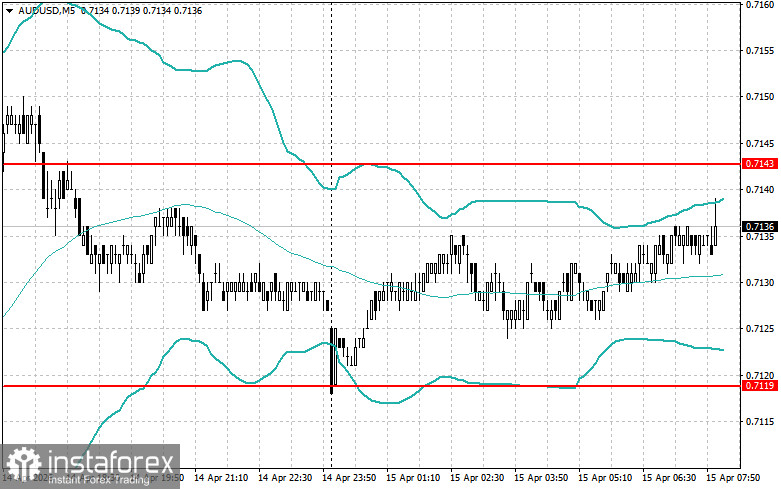Screen dimensions: 781x489
Task: Click the 0.7155 price scale value
Action: (x=760, y=51)
